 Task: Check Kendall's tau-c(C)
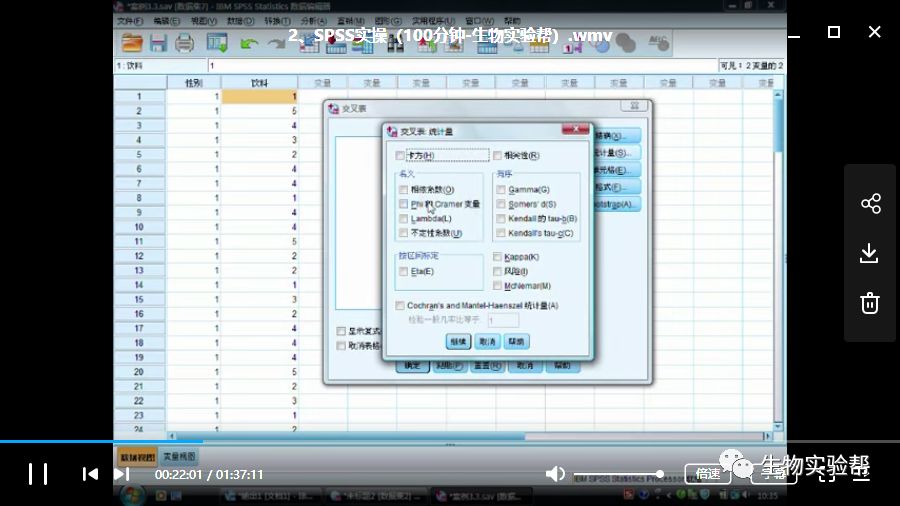click(501, 233)
